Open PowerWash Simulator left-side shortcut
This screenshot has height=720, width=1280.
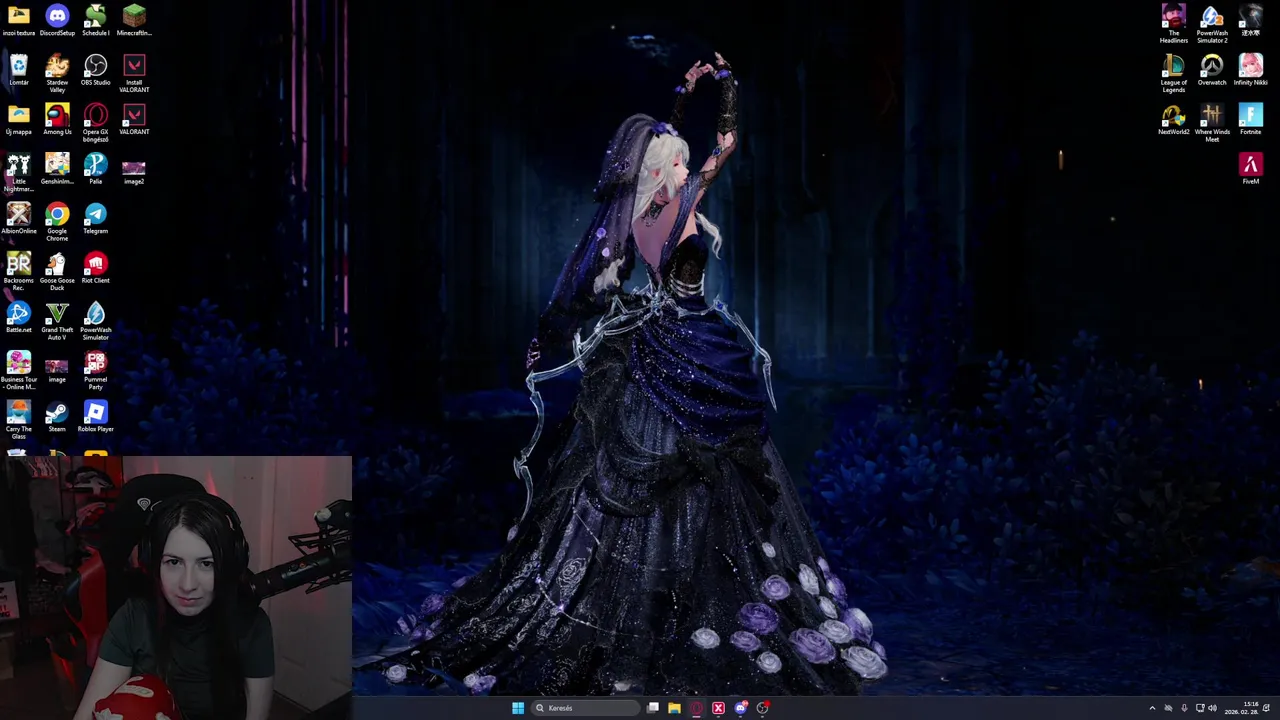96,321
